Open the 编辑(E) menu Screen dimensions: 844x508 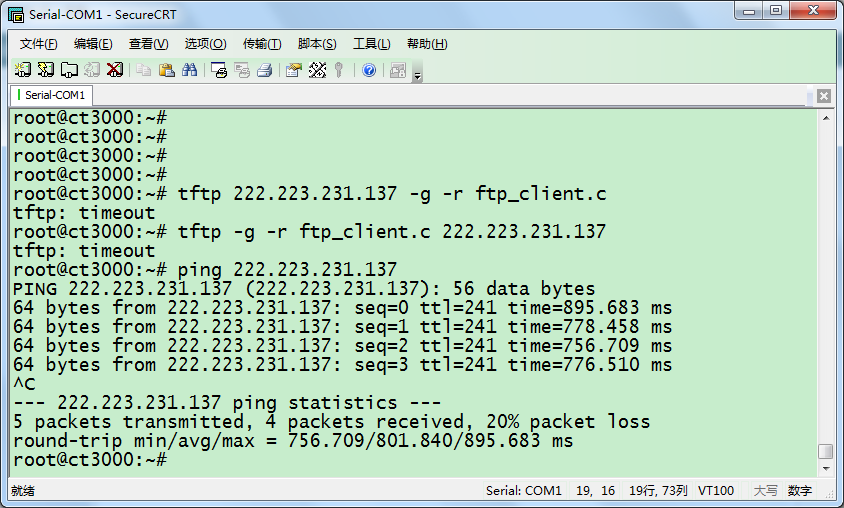click(93, 44)
